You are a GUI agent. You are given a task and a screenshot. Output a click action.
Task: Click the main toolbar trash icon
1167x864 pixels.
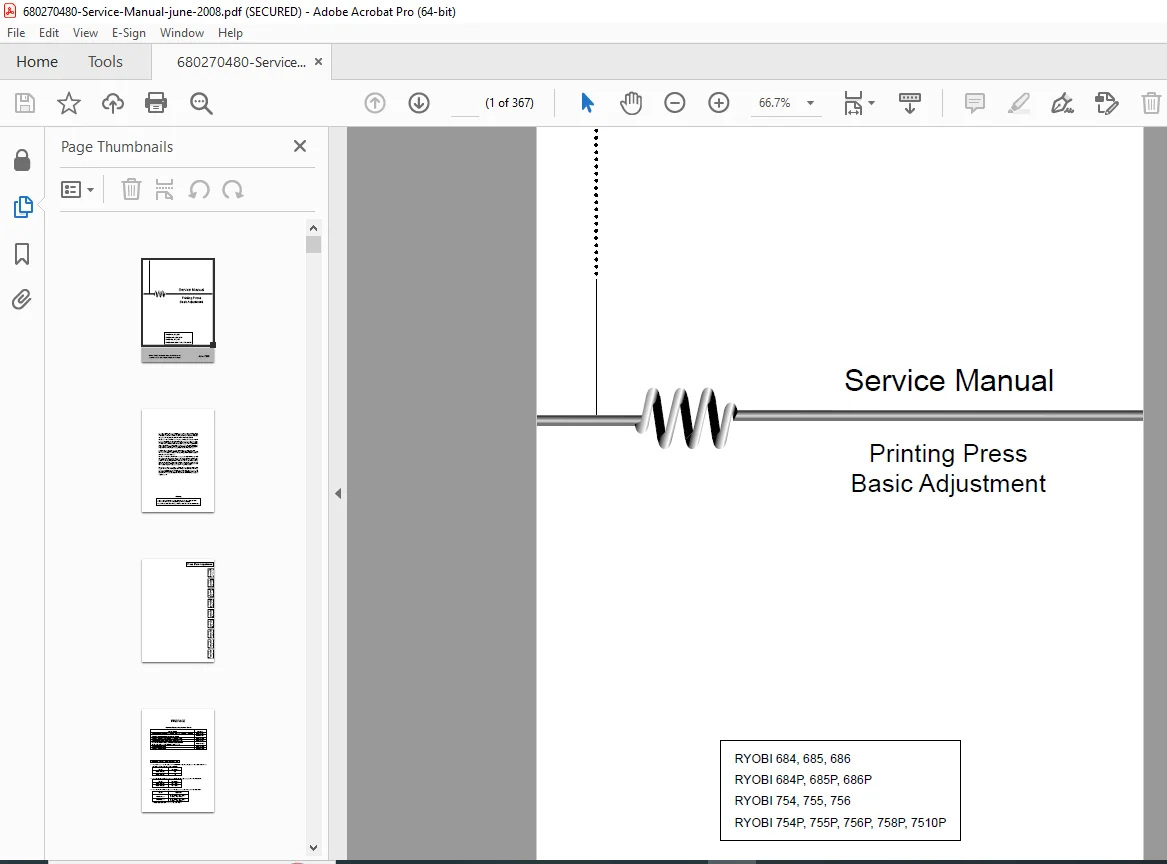(1151, 103)
